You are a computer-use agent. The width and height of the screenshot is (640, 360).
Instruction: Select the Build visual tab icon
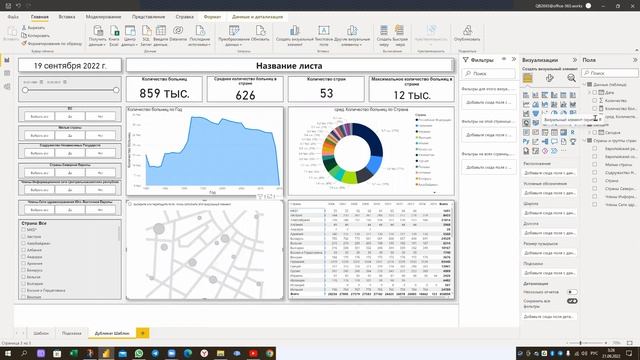[x=527, y=78]
